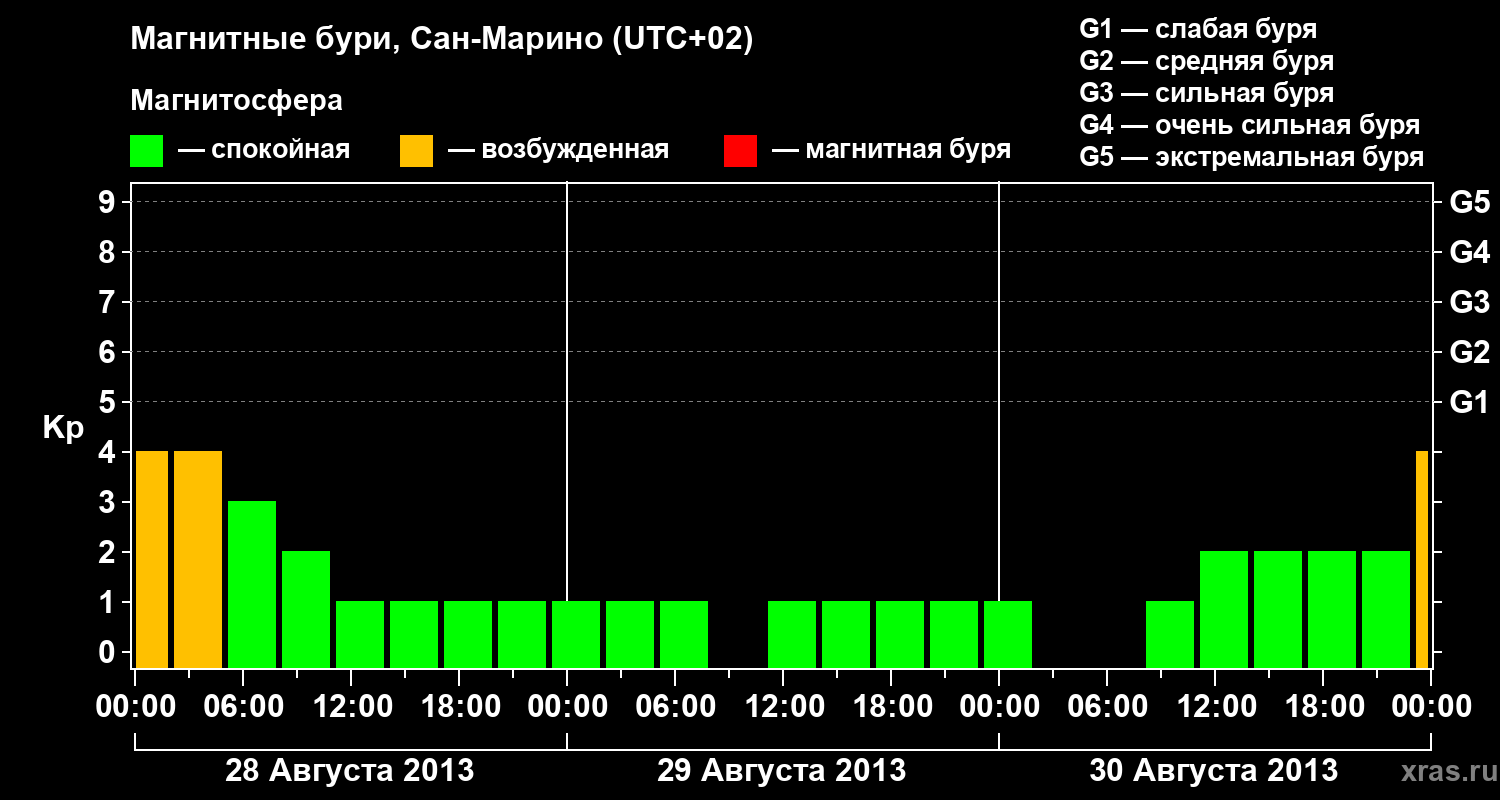Click the Kp 1 bar crossing midnight into 29 Августа
This screenshot has height=800, width=1500.
tap(576, 635)
